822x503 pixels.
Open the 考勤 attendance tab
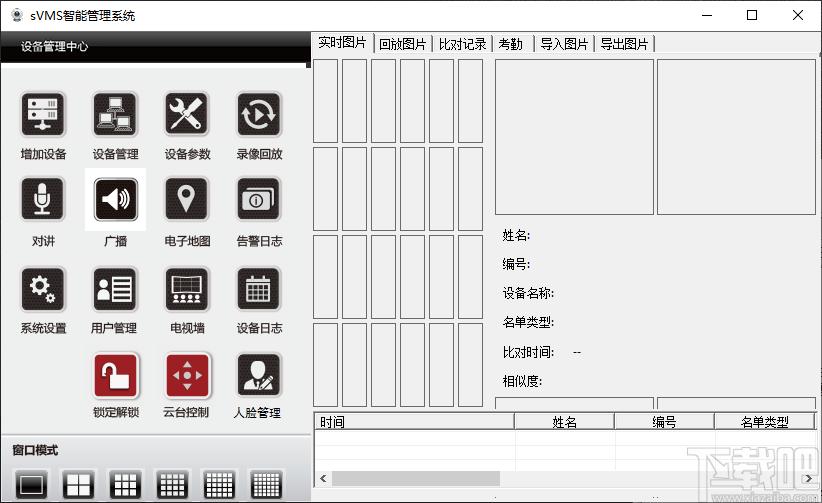(x=513, y=44)
